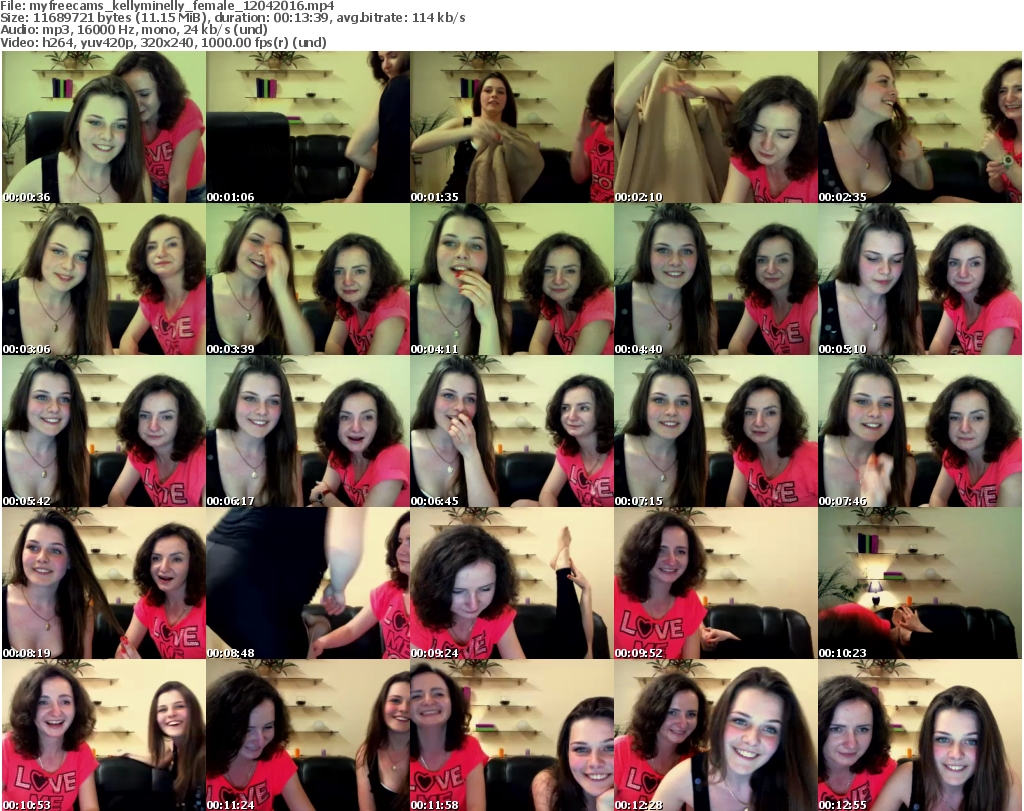1024x811 pixels.
Task: Pick the 00:05:42 frame thumbnail
Action: pyautogui.click(x=104, y=432)
